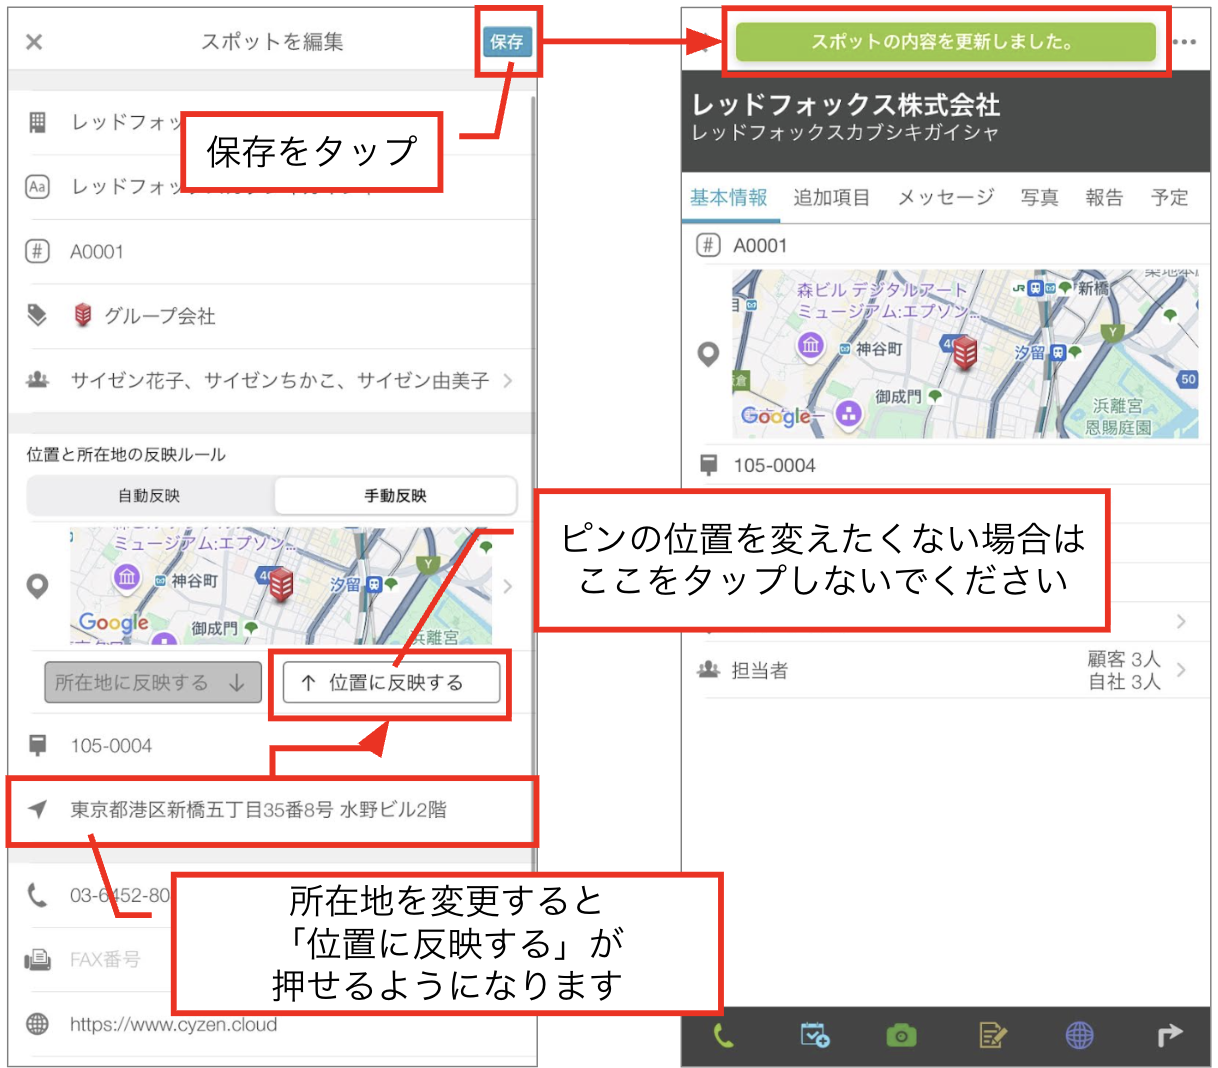Tap the building icon beside the company name

[37, 123]
